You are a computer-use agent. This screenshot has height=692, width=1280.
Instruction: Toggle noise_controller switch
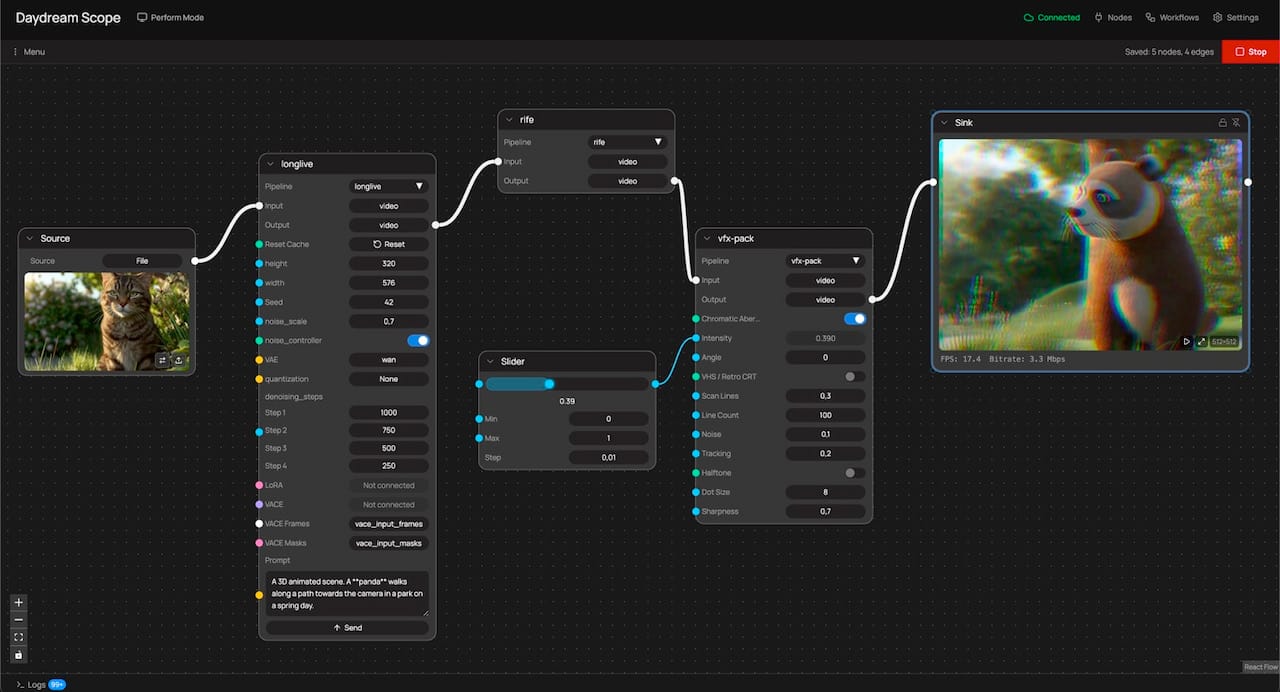tap(418, 341)
